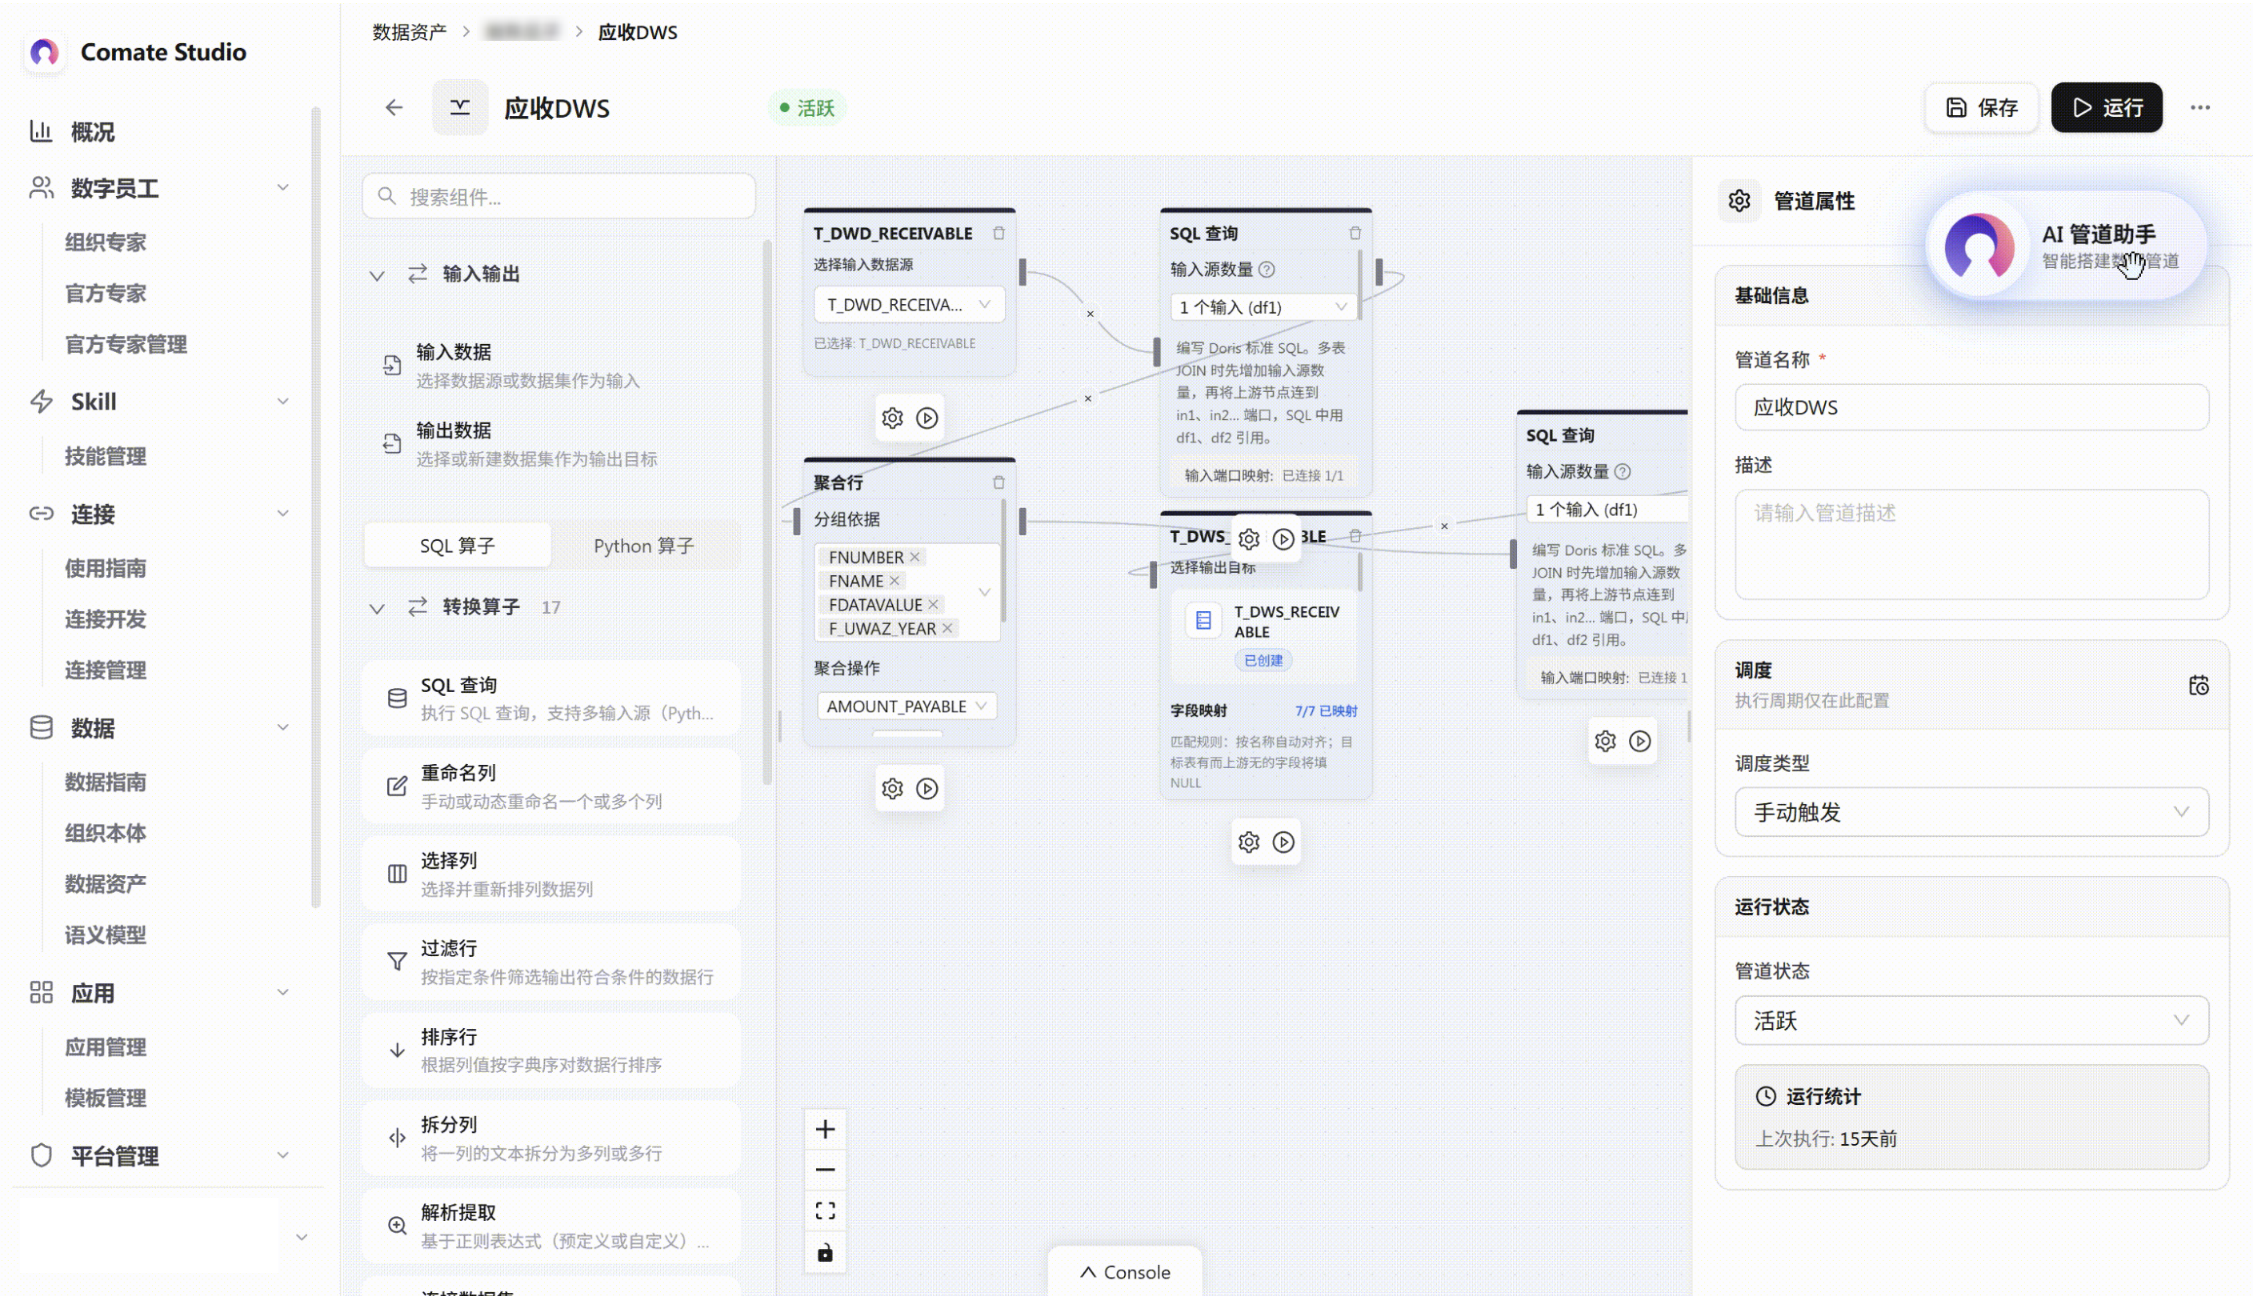The image size is (2253, 1296).
Task: Go to 组织专家 in the sidebar
Action: 106,243
